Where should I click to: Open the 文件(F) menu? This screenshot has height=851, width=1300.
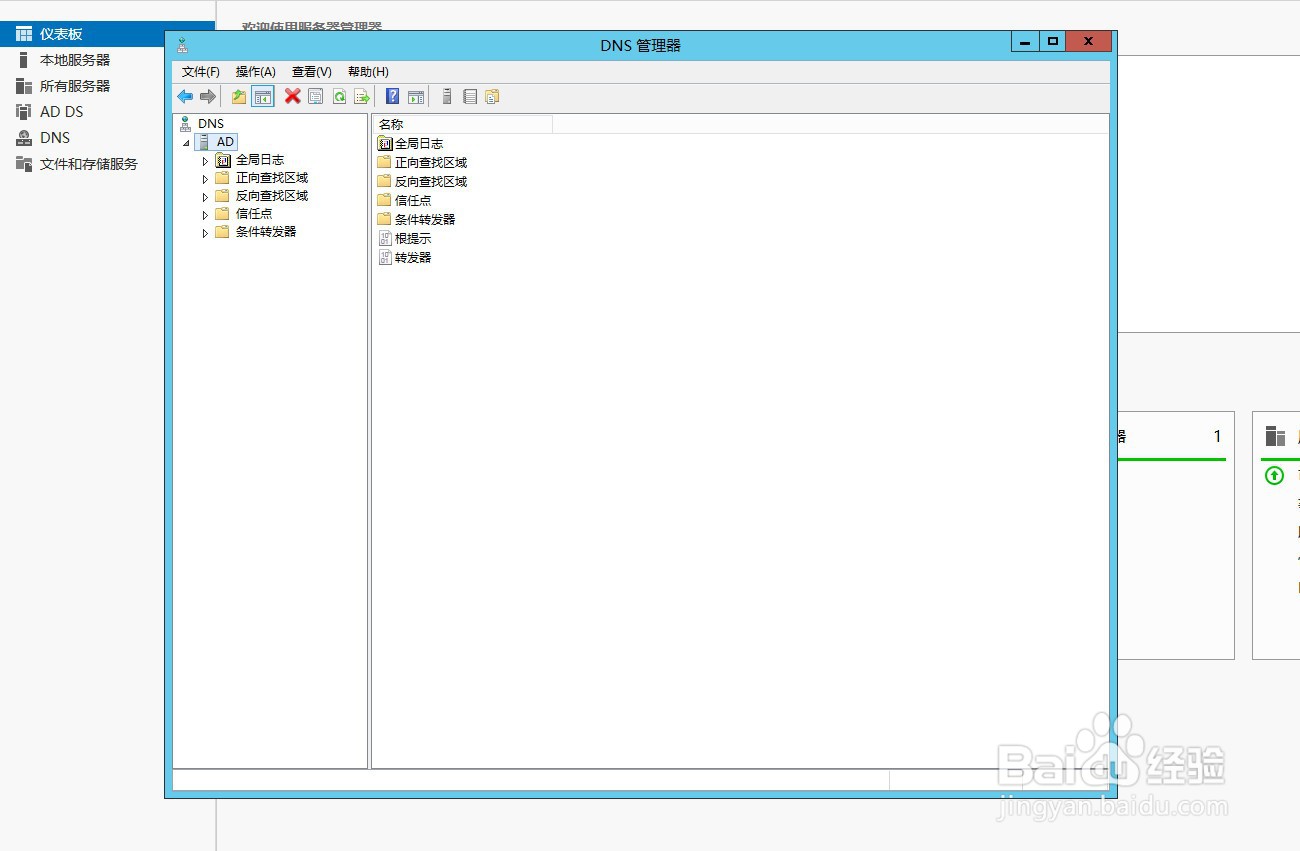click(200, 72)
